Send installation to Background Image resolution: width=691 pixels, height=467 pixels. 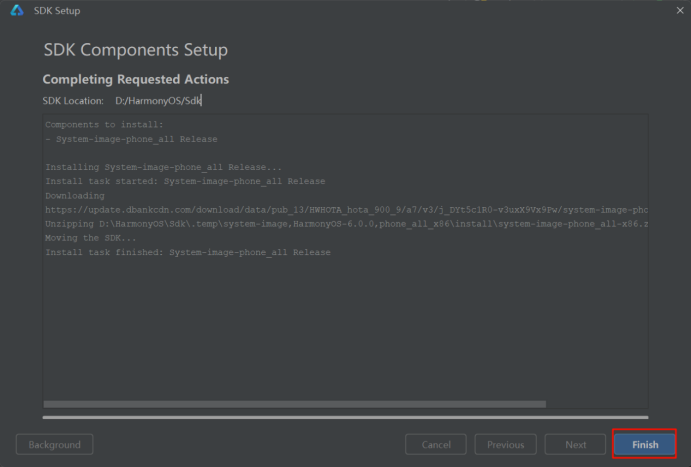[x=55, y=445]
